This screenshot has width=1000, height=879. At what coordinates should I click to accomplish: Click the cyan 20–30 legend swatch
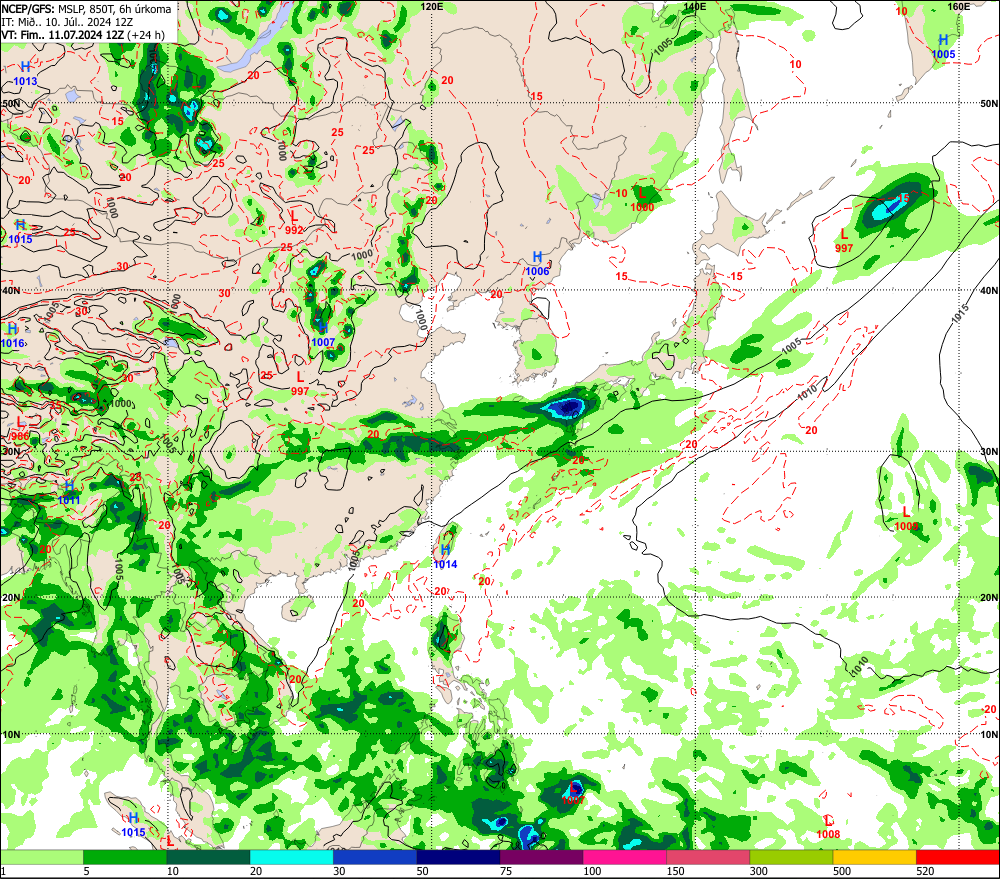(291, 857)
